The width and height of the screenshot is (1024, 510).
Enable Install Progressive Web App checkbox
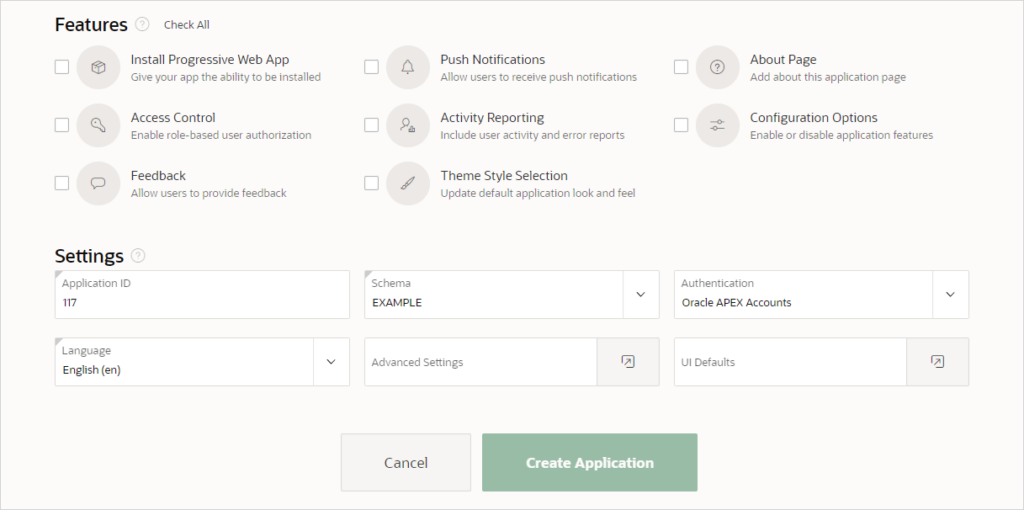coord(62,67)
